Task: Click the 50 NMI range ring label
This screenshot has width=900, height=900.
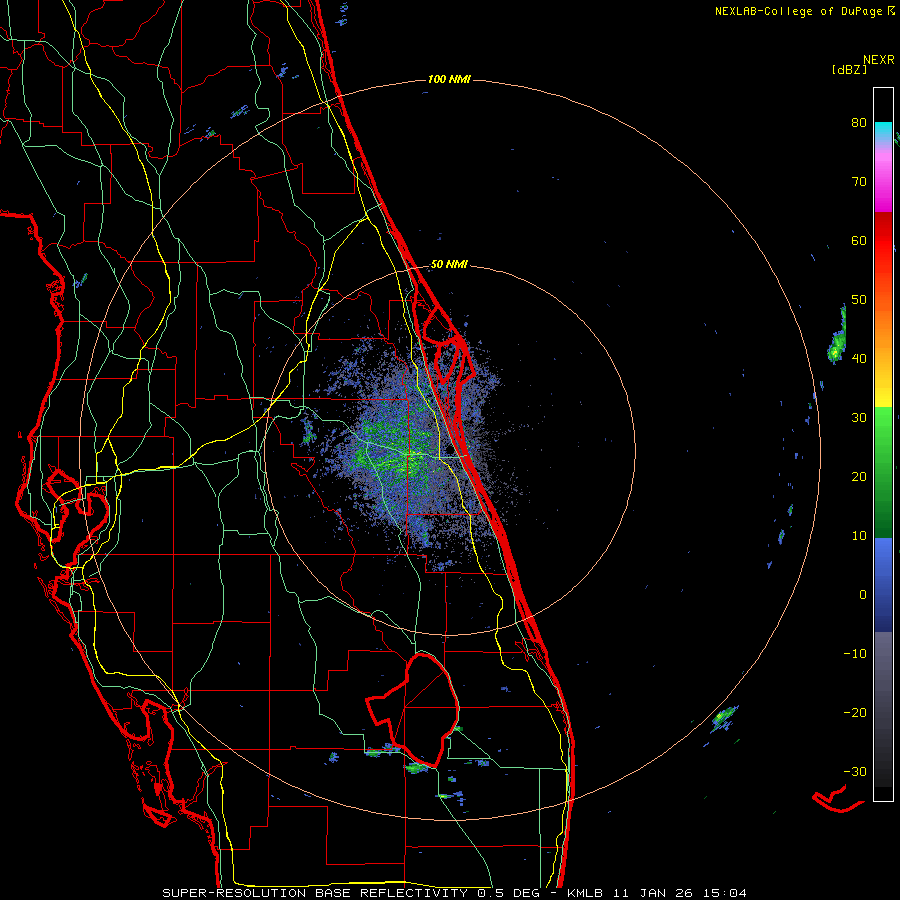Action: click(x=449, y=265)
